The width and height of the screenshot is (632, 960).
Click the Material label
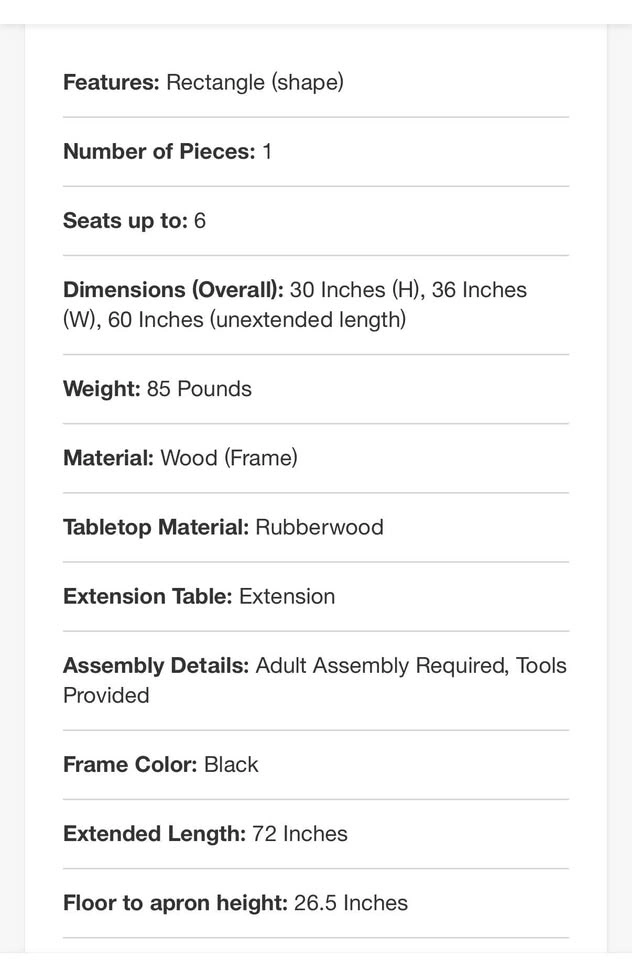click(x=108, y=458)
